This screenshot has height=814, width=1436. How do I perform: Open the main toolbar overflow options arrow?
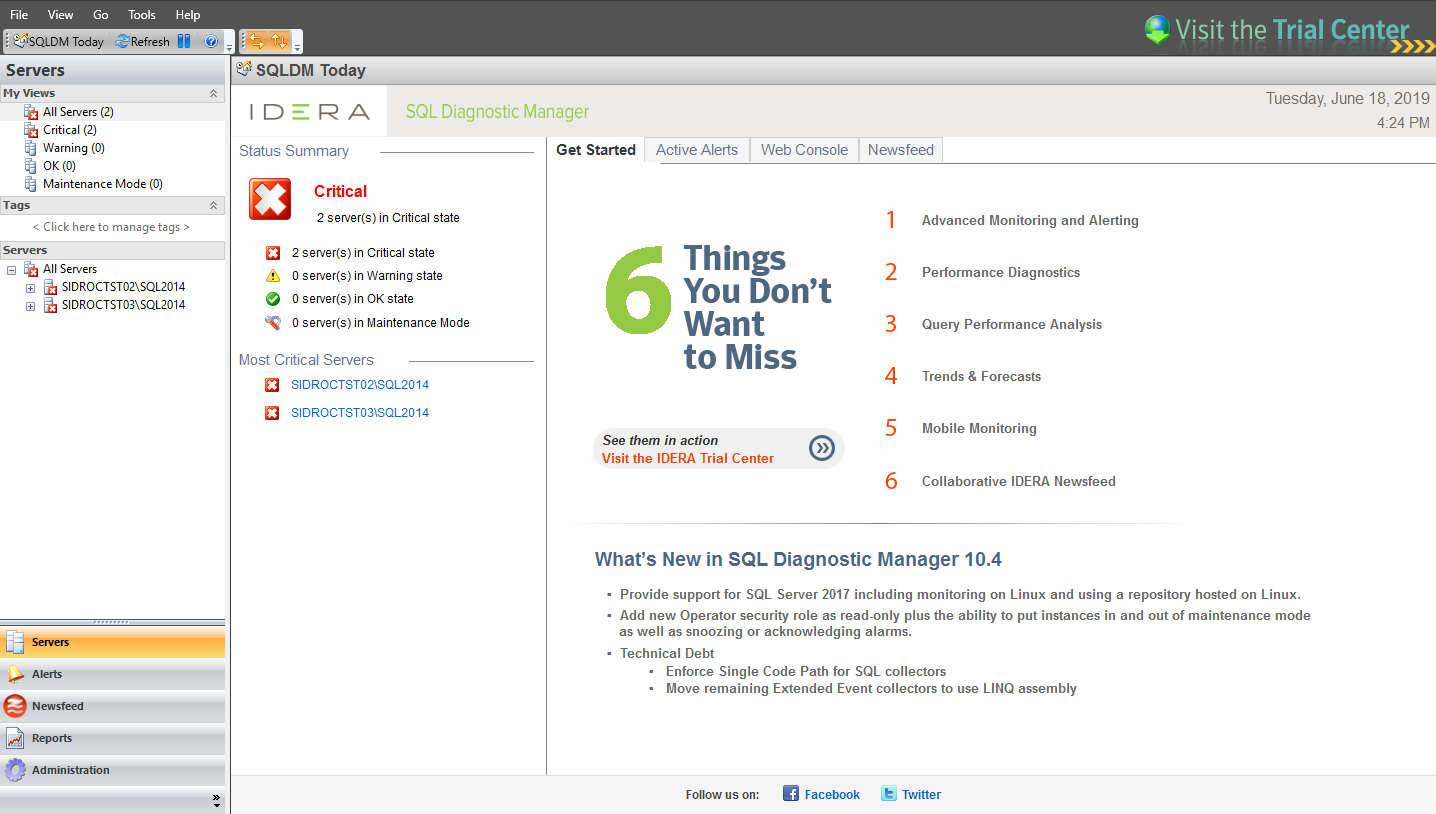tap(229, 44)
